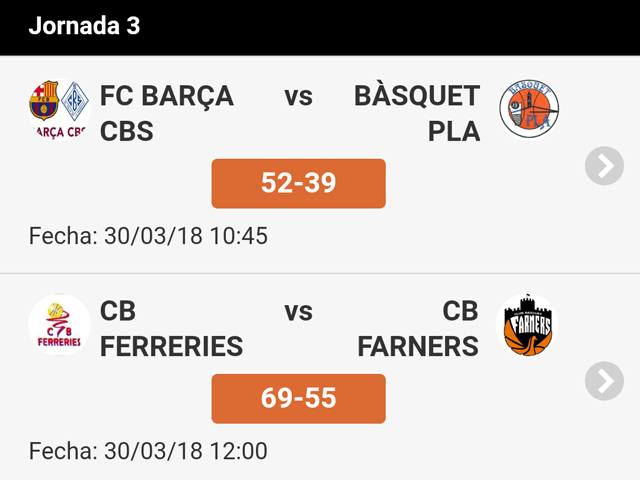Expand the Barça vs Bàsquet Pla match arrow
The width and height of the screenshot is (640, 480).
[x=604, y=166]
